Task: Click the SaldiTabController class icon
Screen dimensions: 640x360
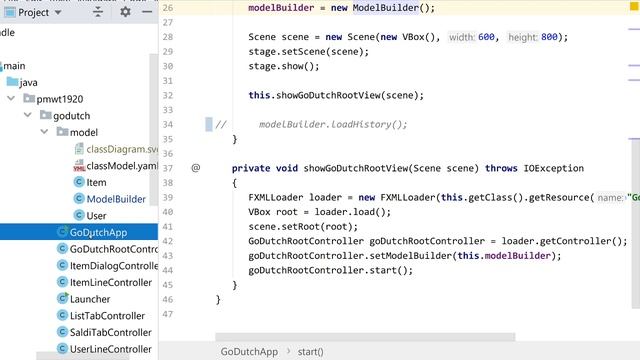Action: tap(62, 332)
